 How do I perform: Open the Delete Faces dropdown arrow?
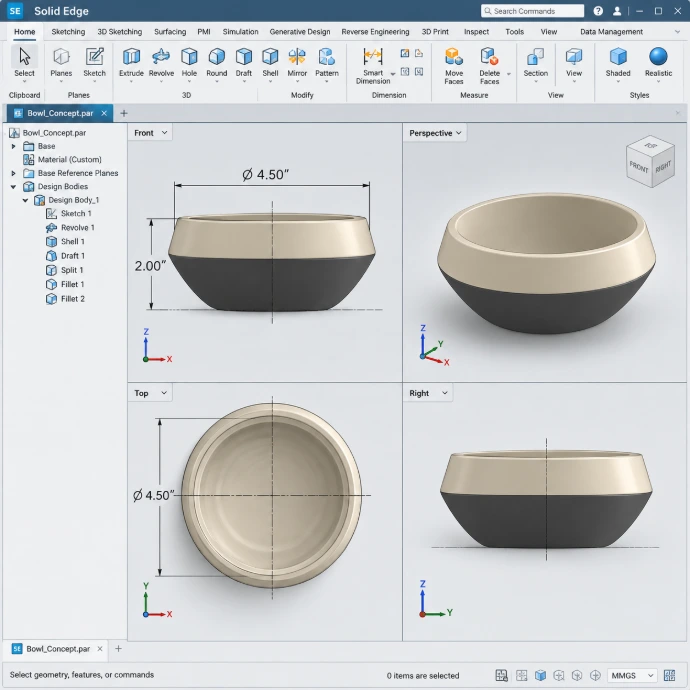click(509, 74)
